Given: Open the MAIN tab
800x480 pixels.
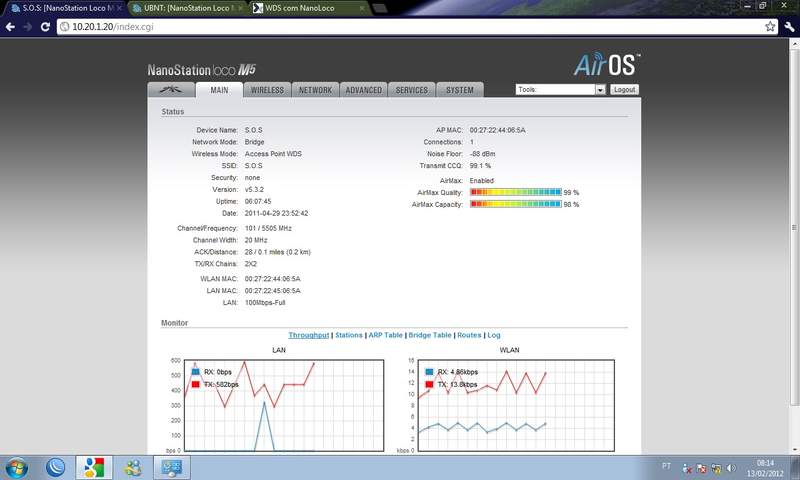Looking at the screenshot, I should click(219, 90).
